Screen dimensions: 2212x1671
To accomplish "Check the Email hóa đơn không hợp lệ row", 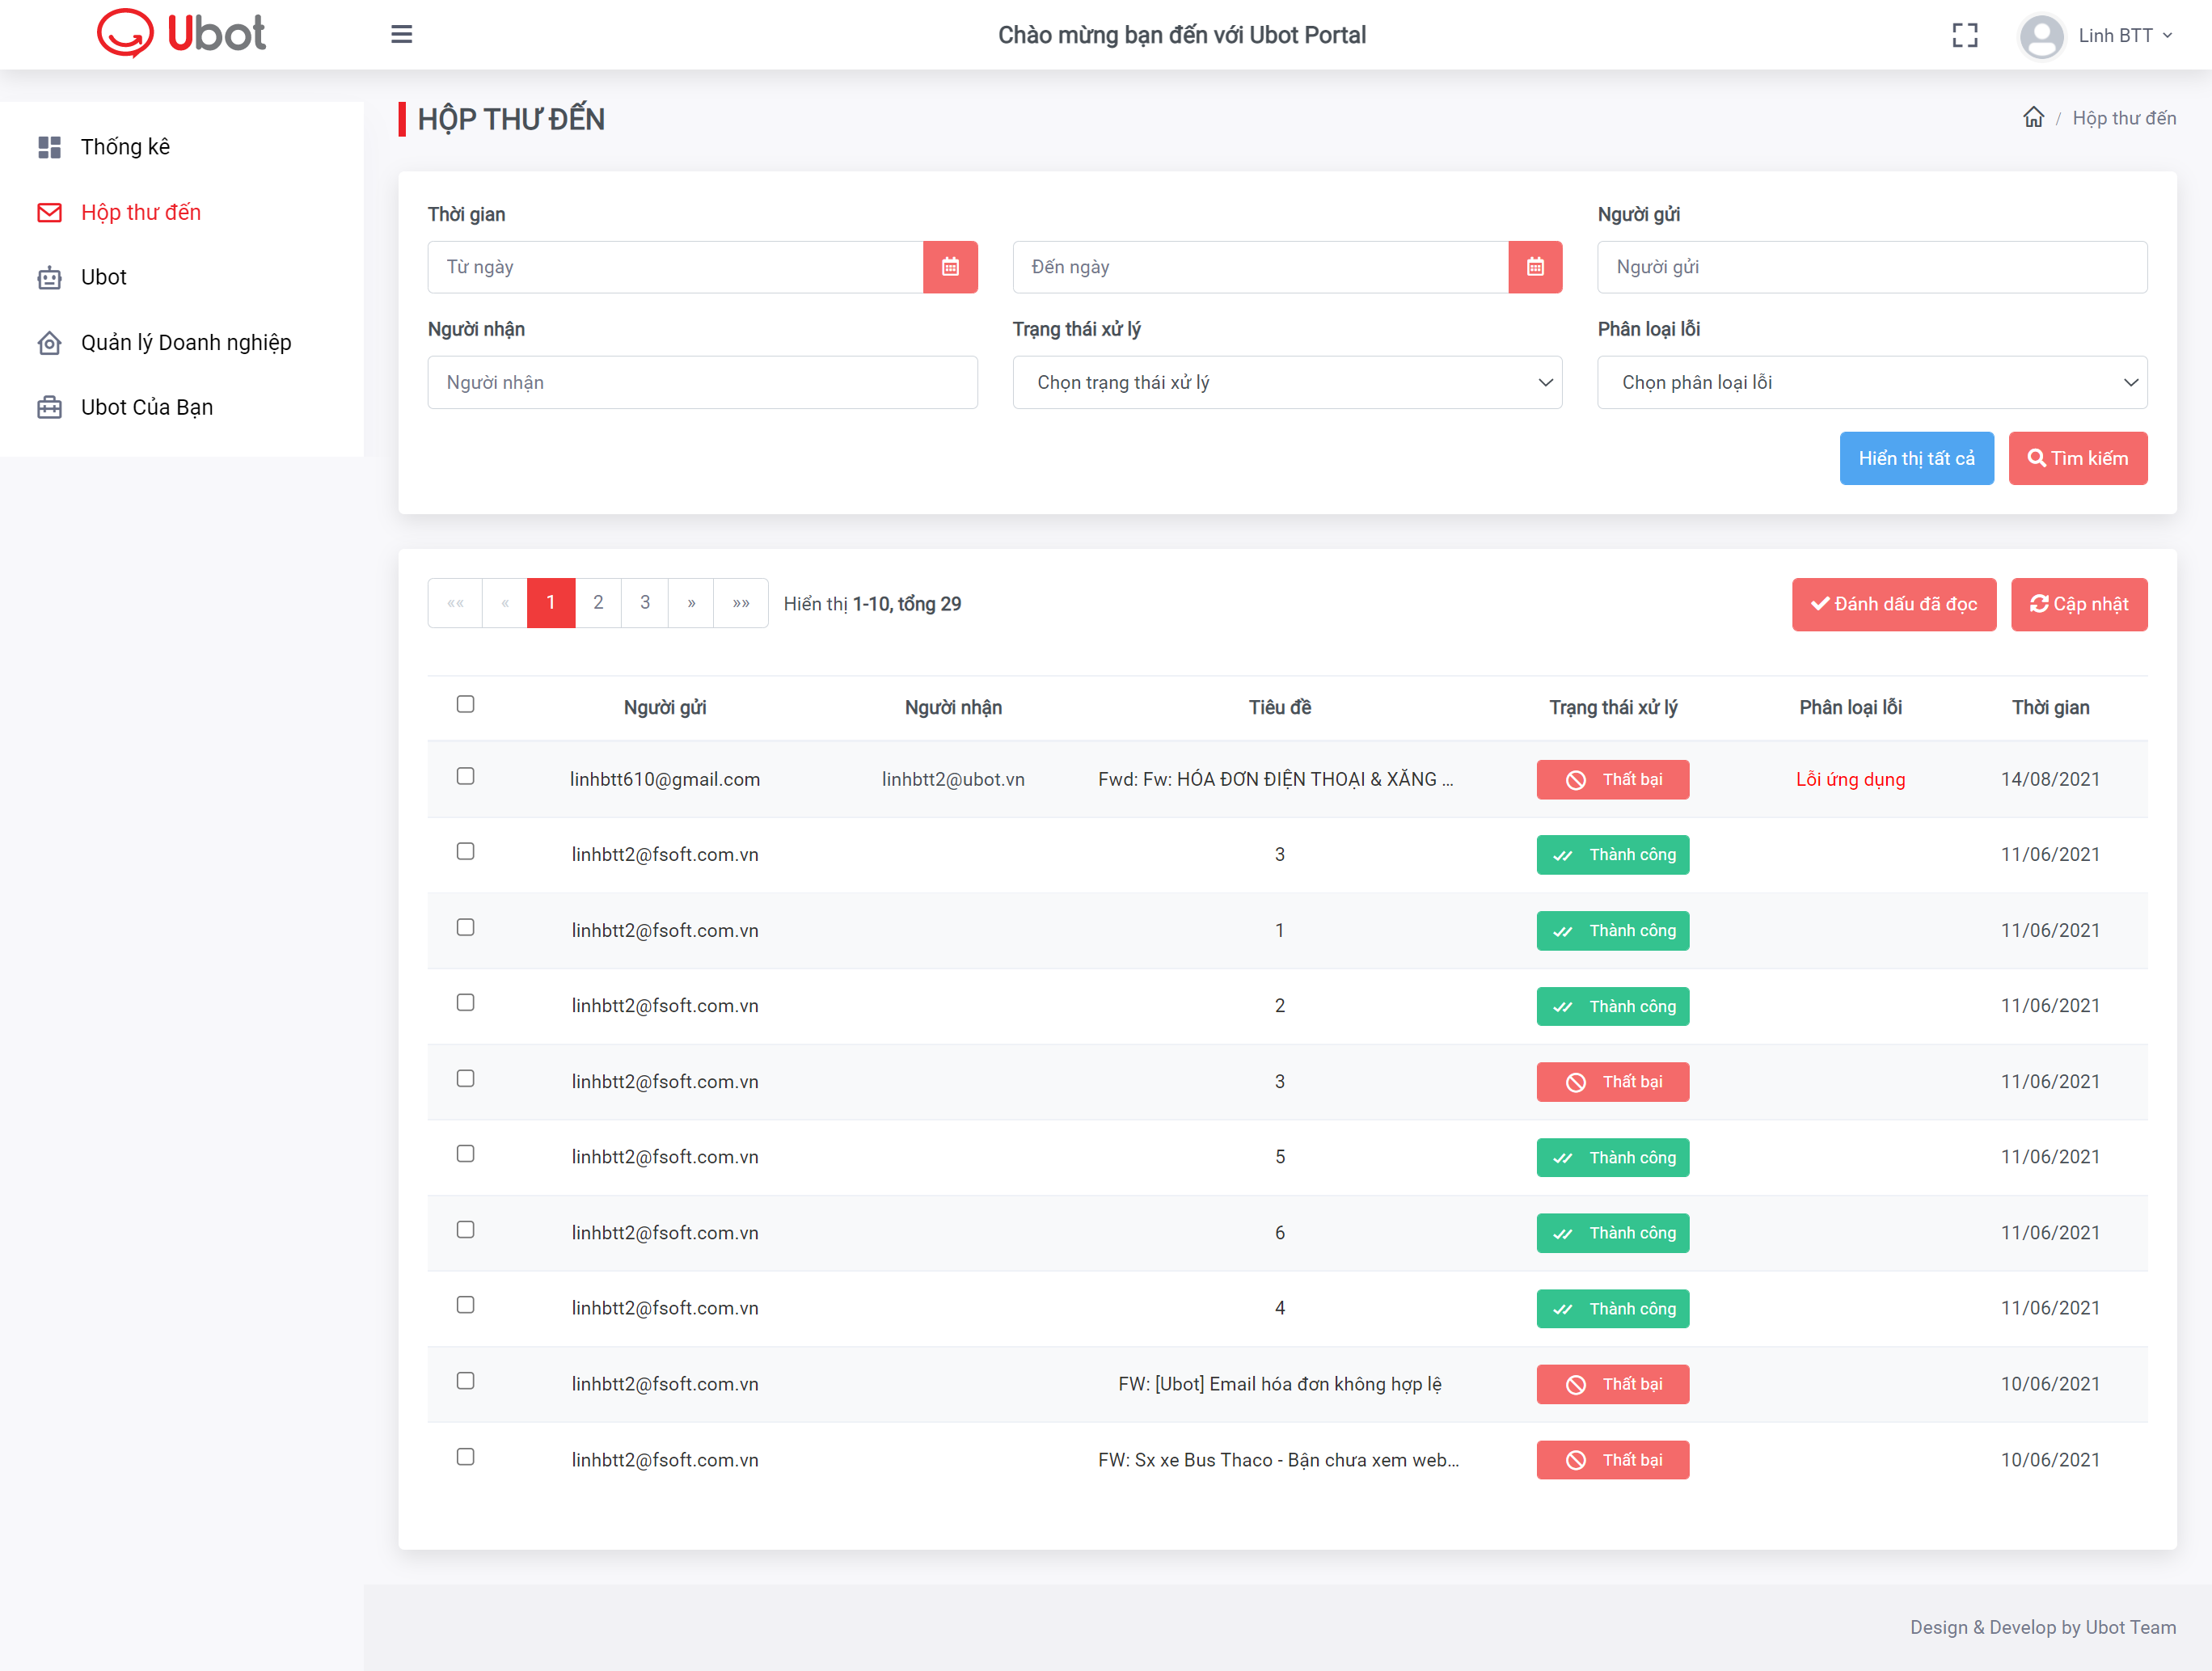I will [465, 1381].
